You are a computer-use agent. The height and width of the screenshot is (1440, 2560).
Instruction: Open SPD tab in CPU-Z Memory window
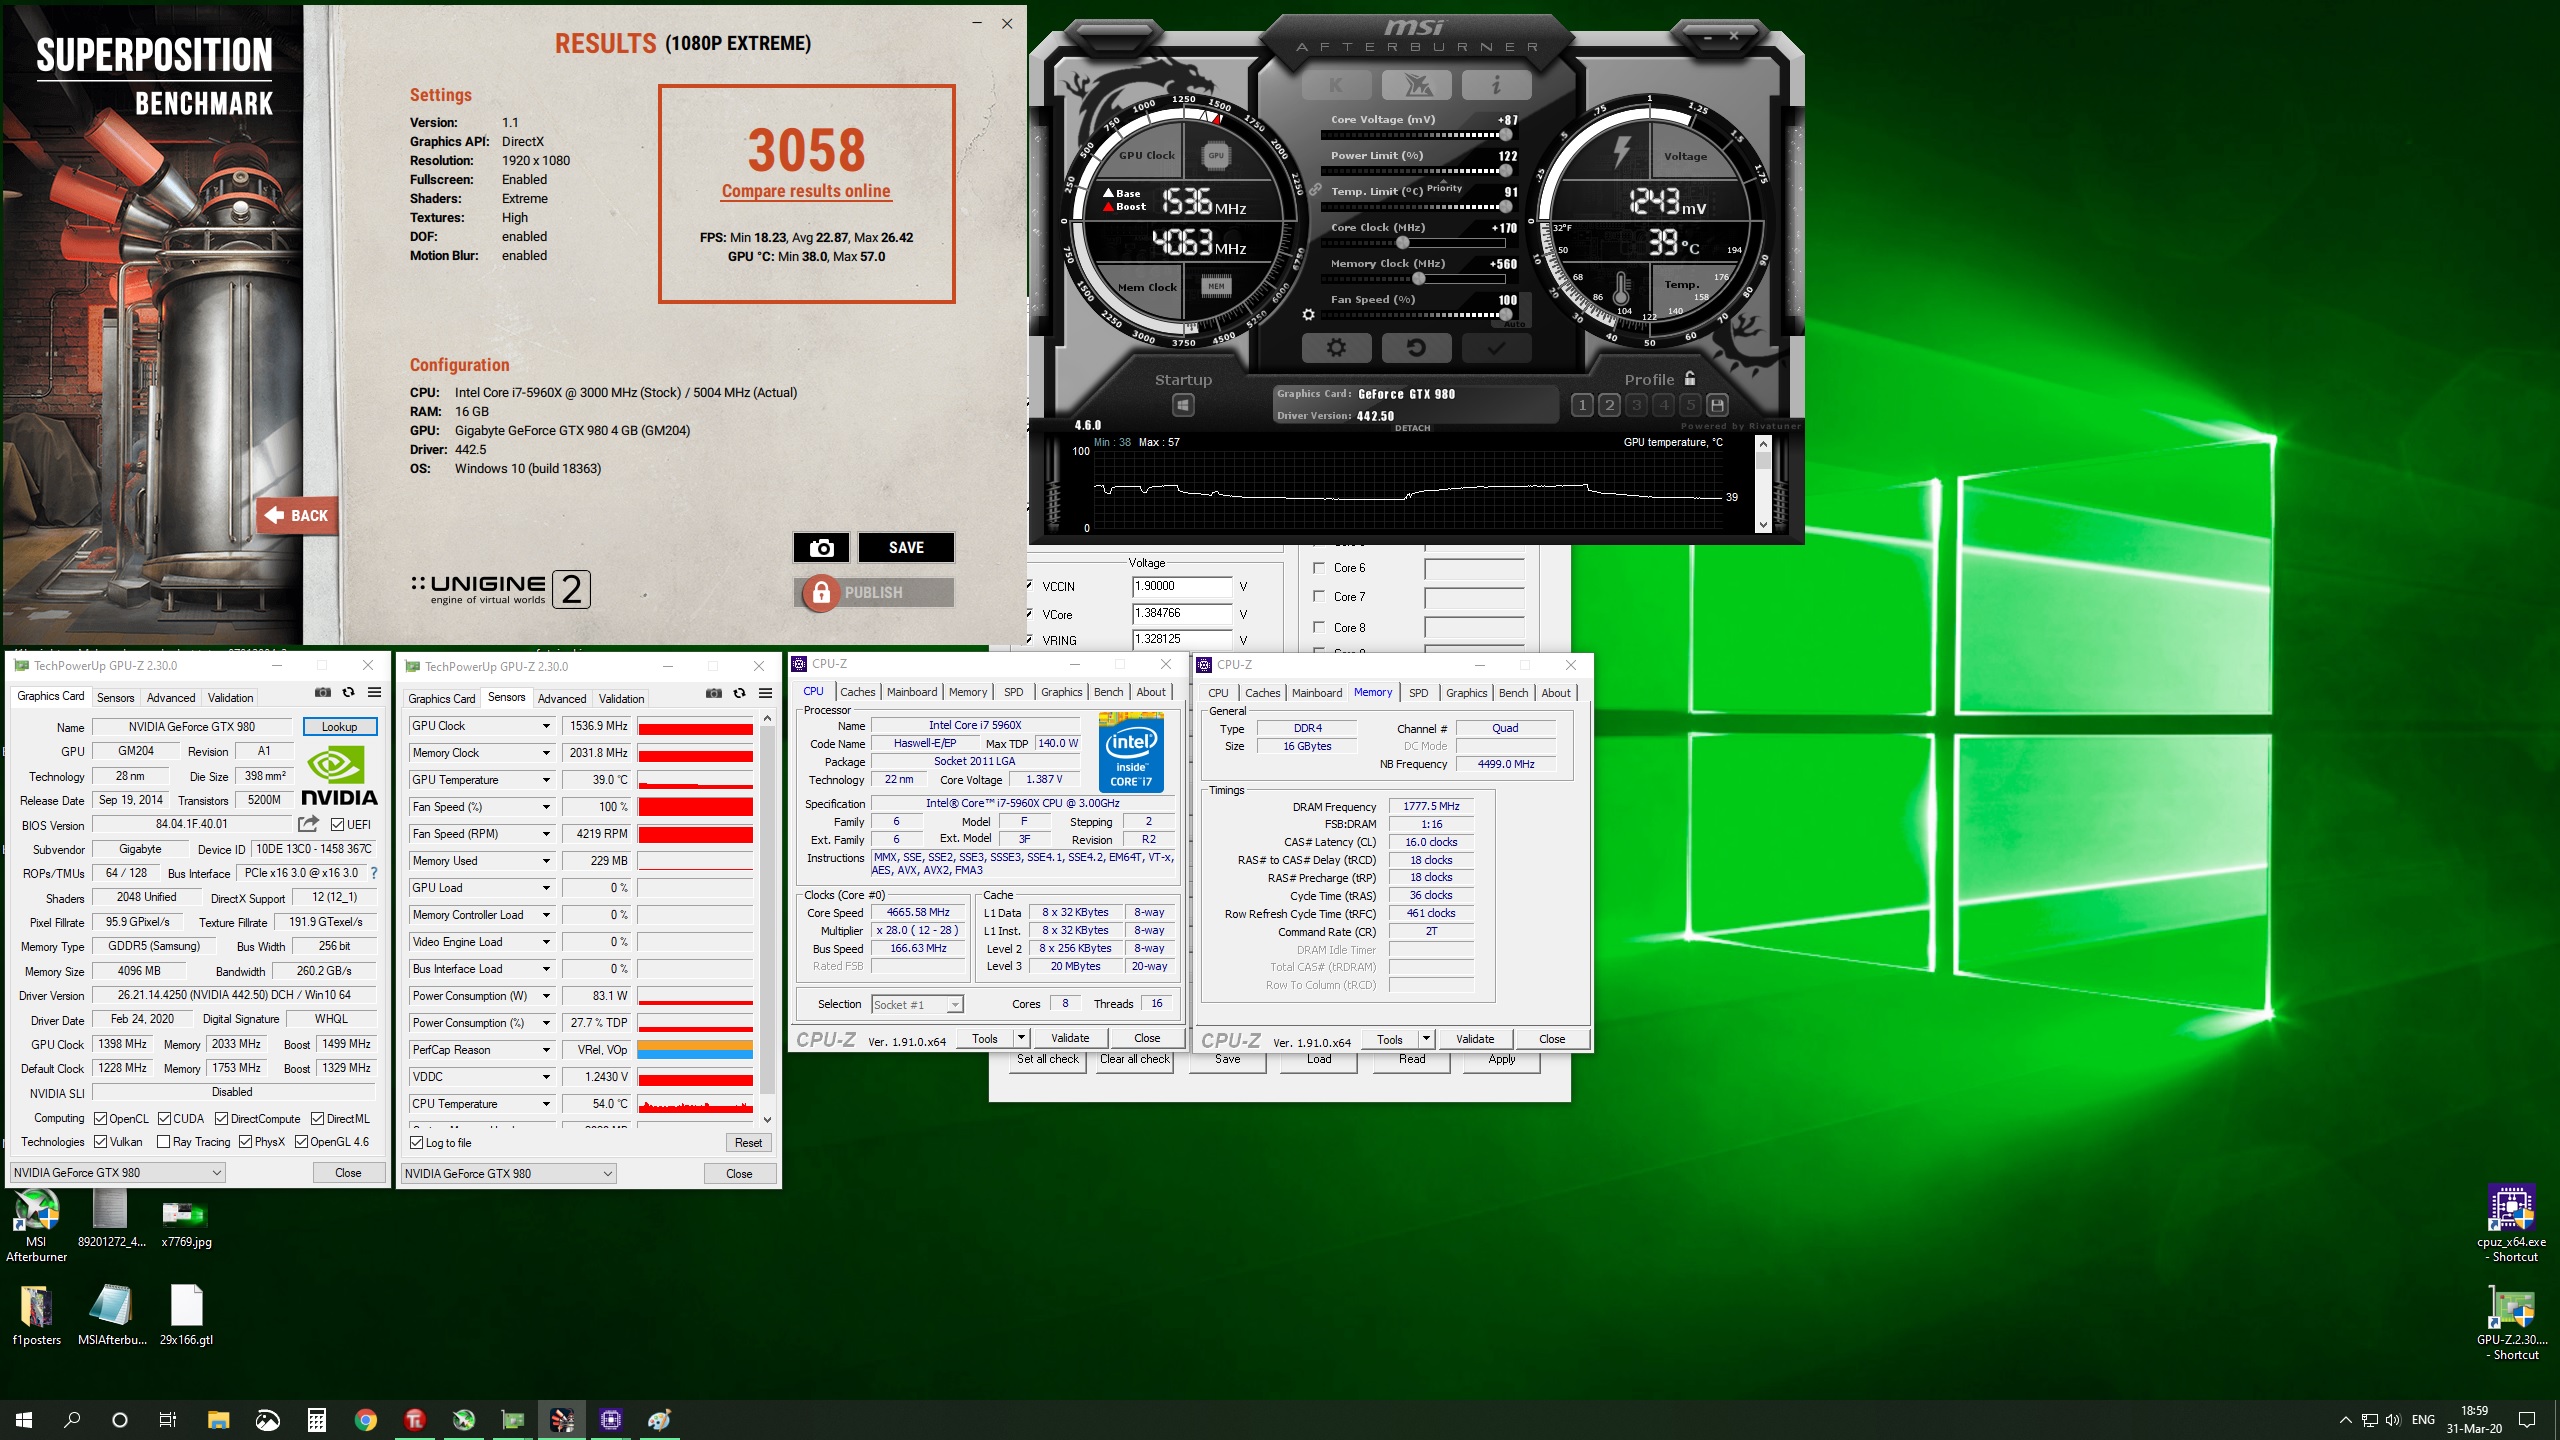point(1418,693)
